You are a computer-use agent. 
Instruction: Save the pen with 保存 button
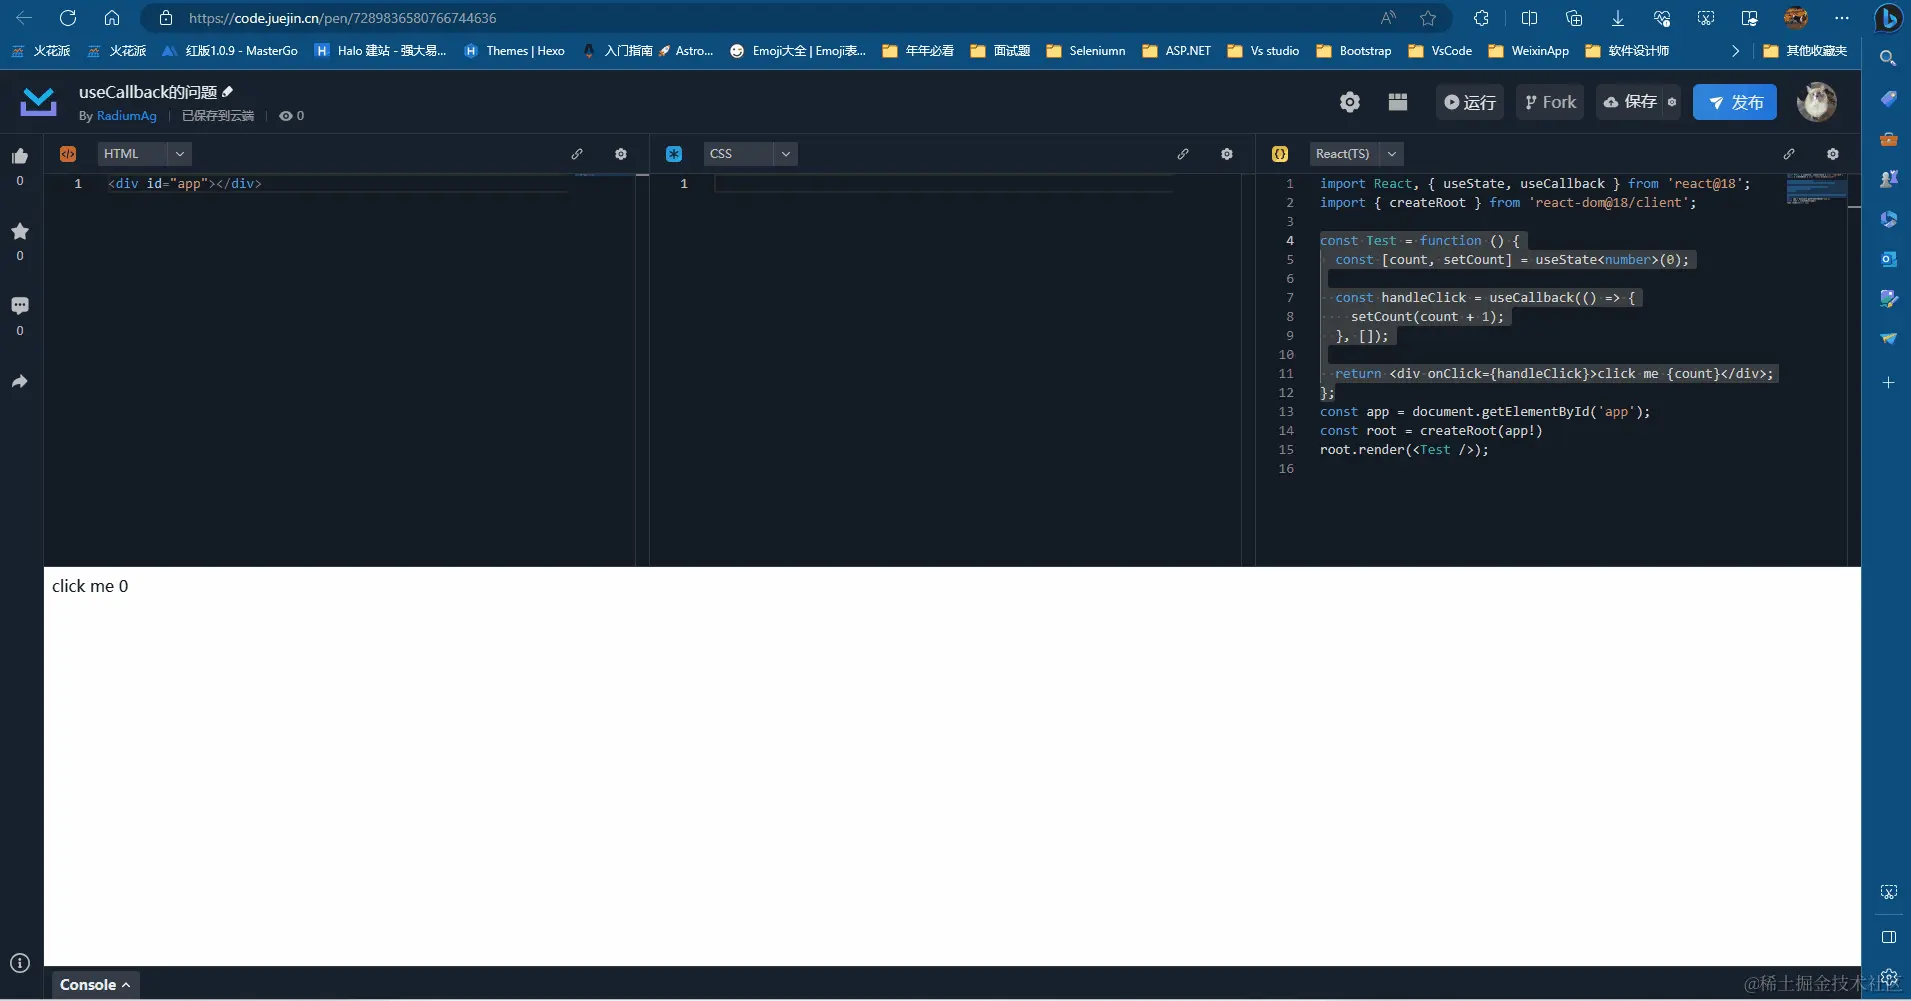coord(1630,102)
